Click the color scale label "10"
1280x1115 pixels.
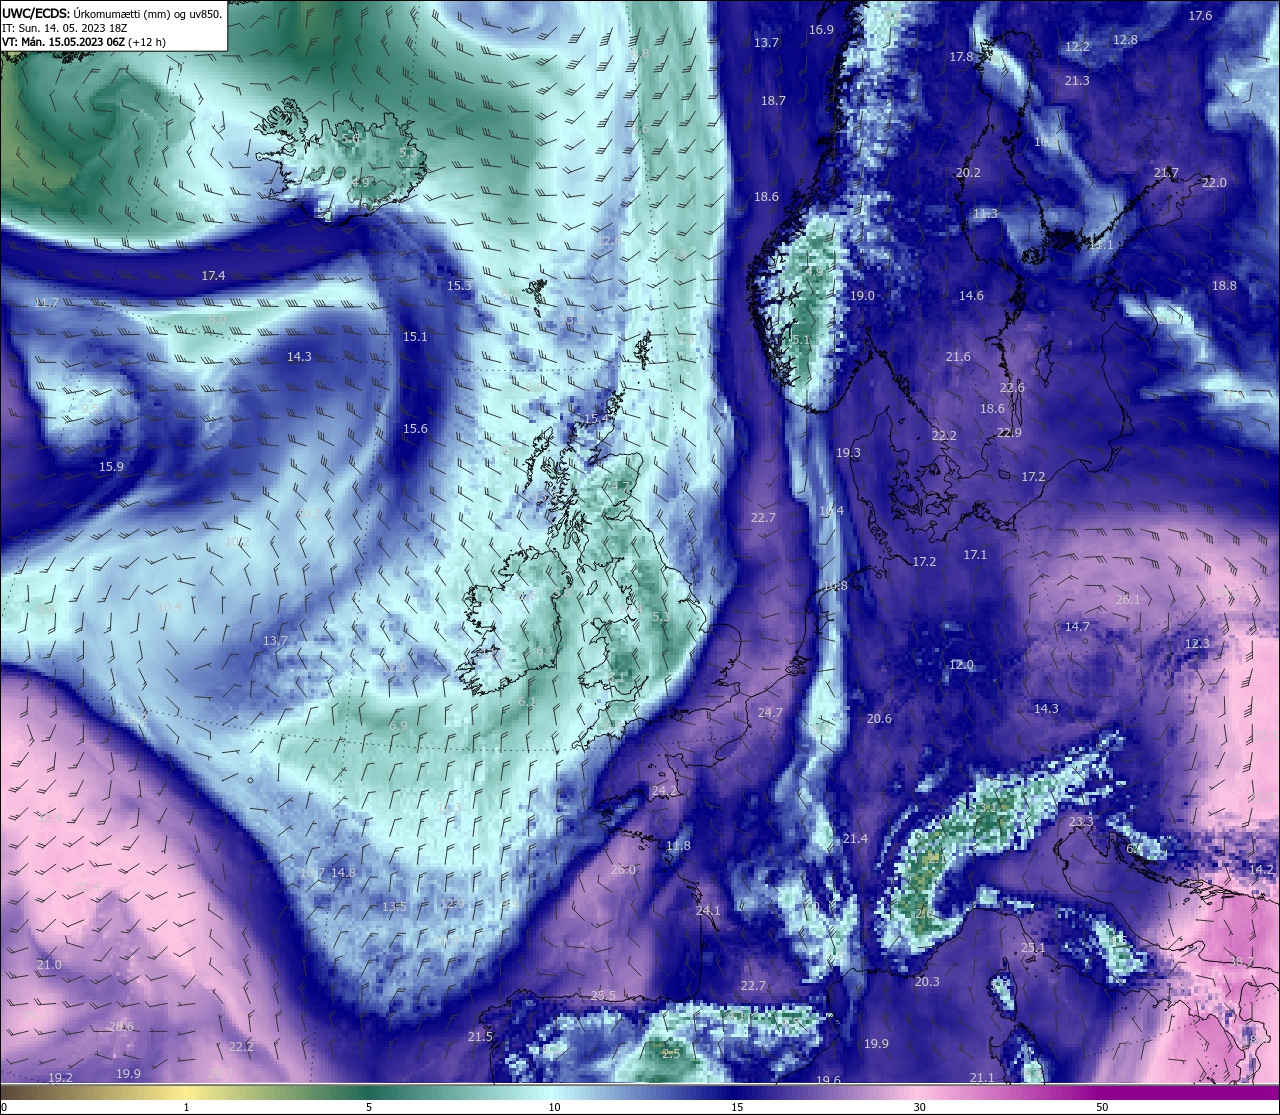[553, 1107]
